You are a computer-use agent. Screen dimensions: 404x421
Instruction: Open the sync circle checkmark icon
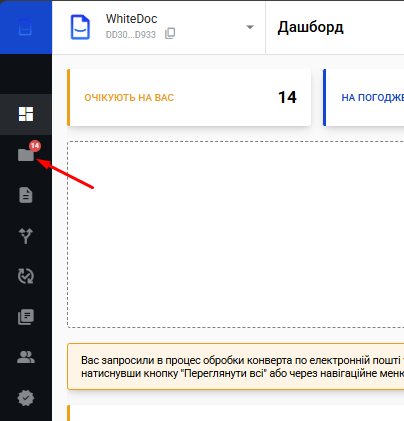[26, 276]
